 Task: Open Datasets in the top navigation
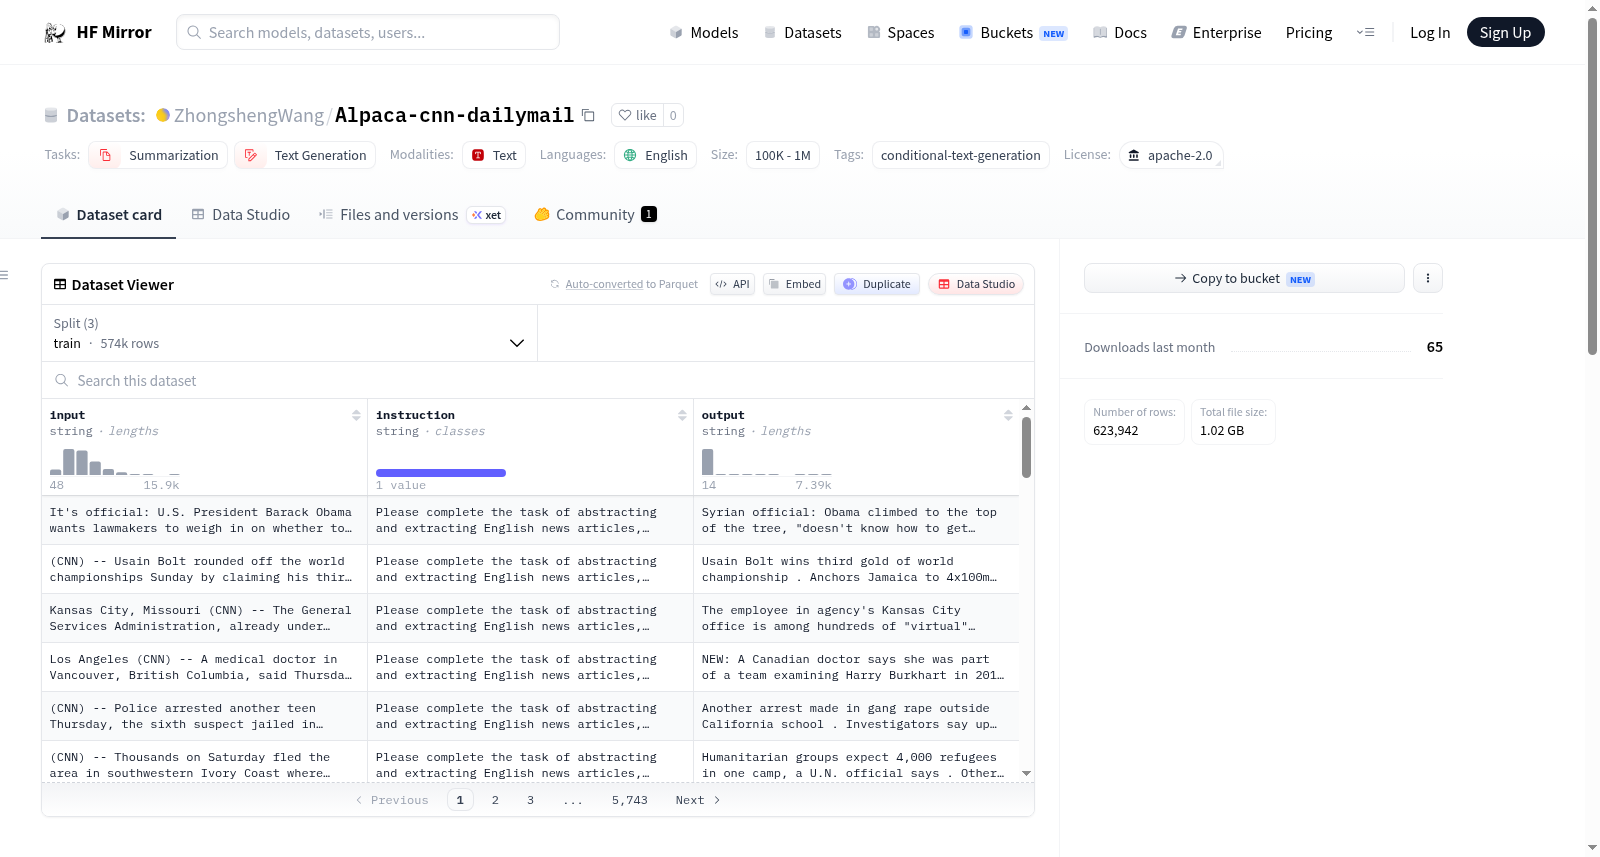803,33
